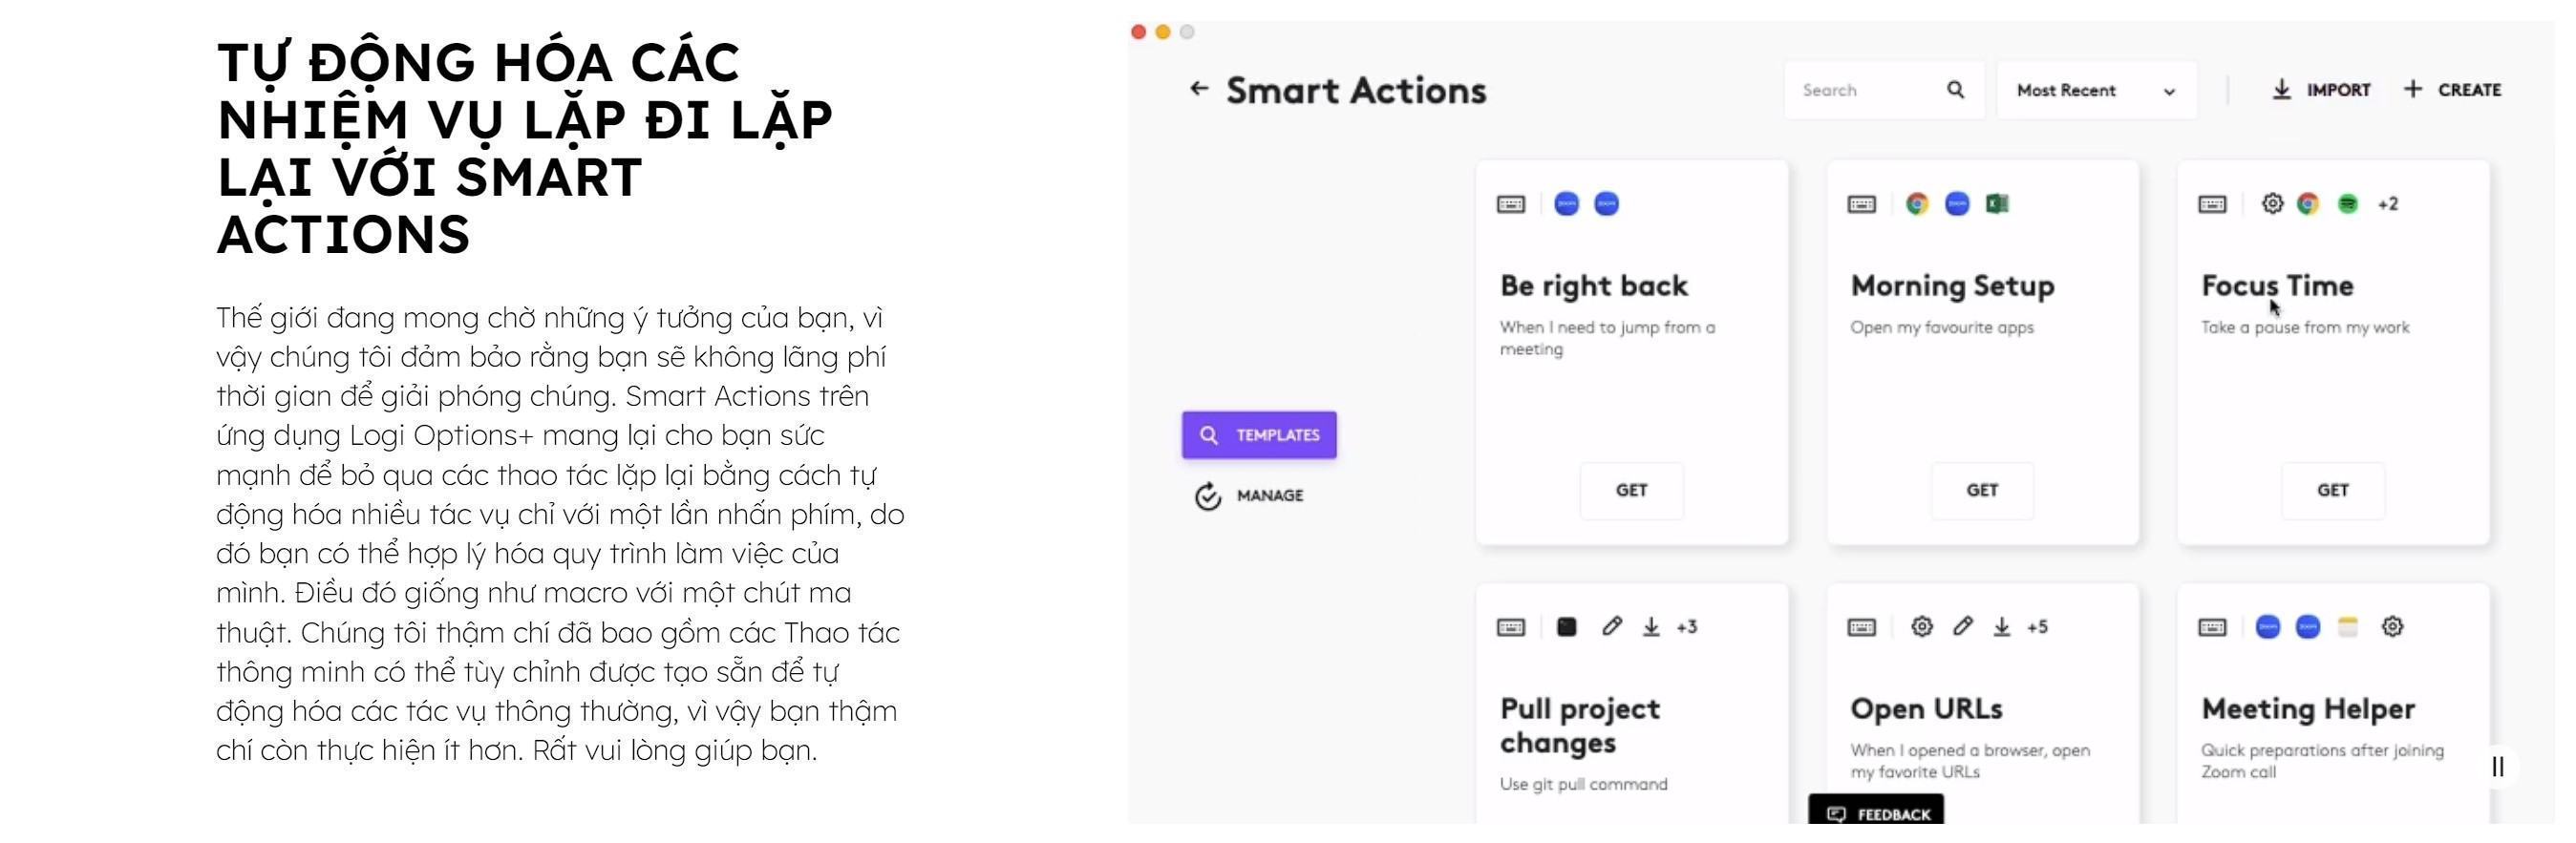This screenshot has height=843, width=2576.
Task: Click the search magnifier icon
Action: click(1955, 90)
